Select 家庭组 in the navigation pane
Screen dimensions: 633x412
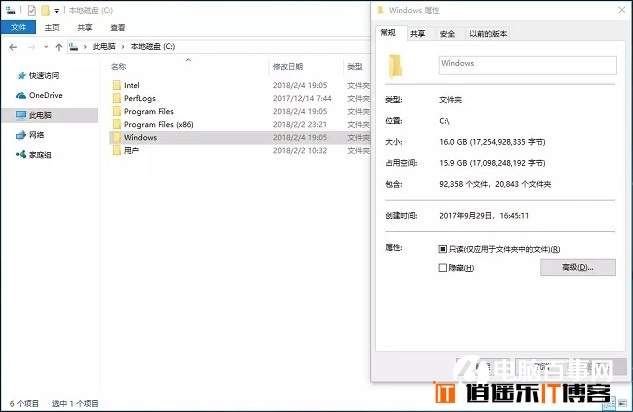click(x=40, y=155)
